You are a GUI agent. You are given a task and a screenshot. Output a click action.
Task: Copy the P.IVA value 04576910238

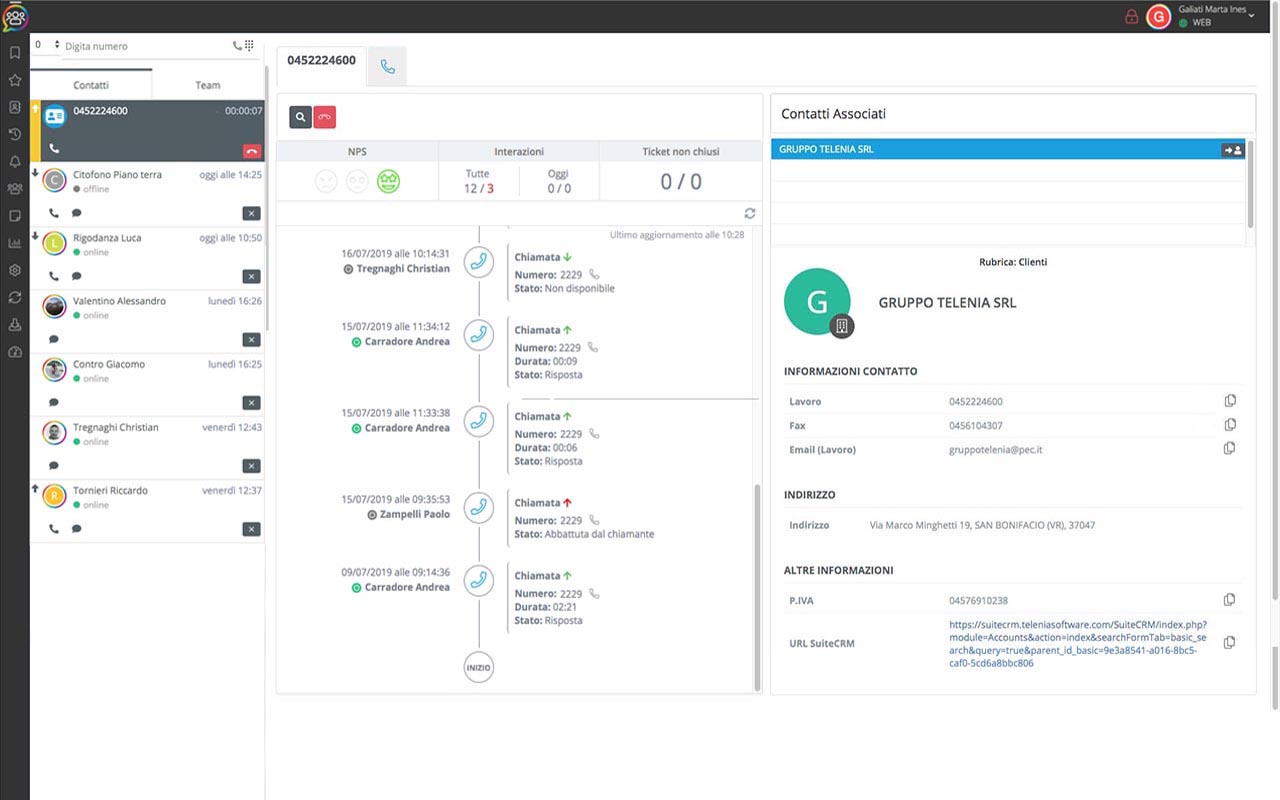pos(1230,600)
